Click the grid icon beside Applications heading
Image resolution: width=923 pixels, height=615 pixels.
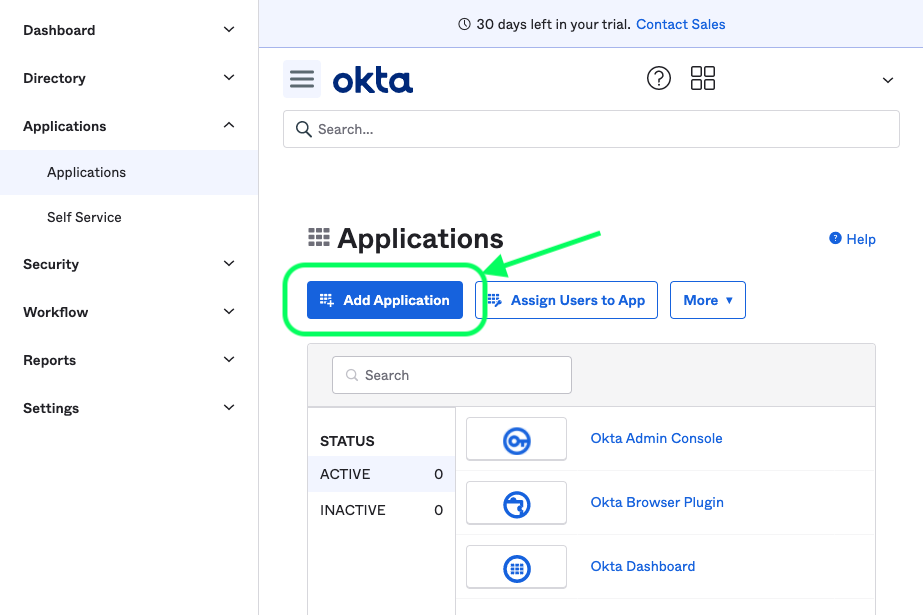pos(319,237)
